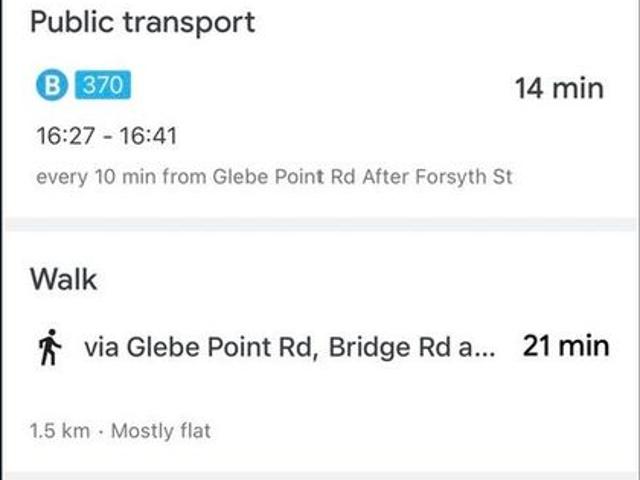Click the walking person icon

coord(49,348)
